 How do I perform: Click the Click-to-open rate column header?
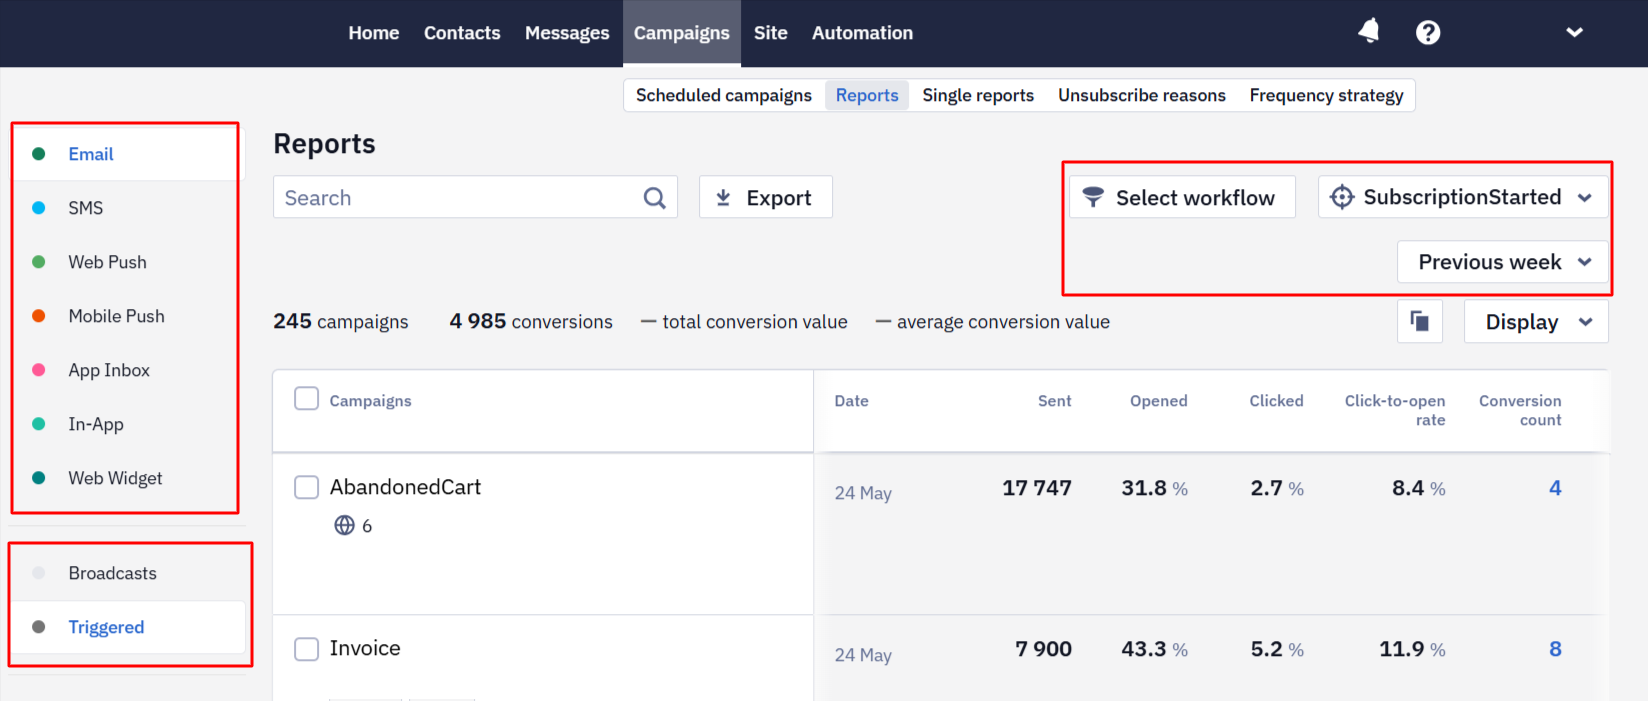click(1394, 410)
